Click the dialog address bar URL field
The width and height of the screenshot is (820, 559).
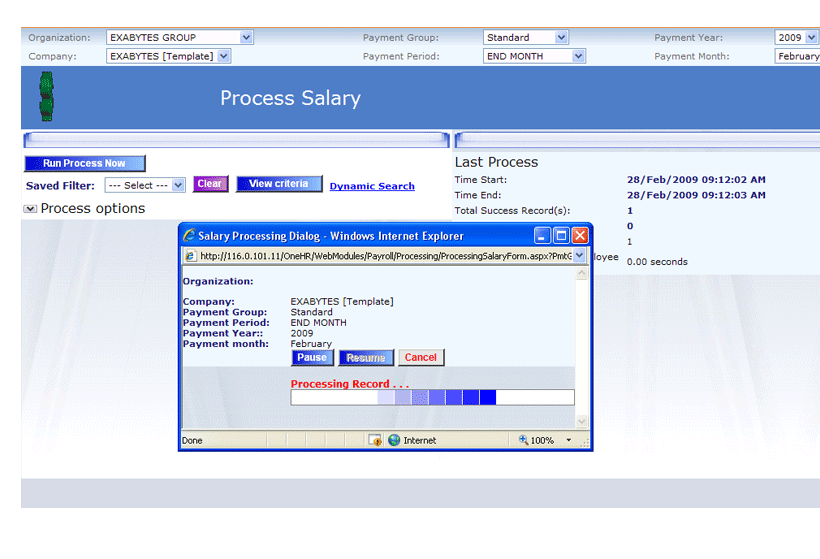click(385, 256)
